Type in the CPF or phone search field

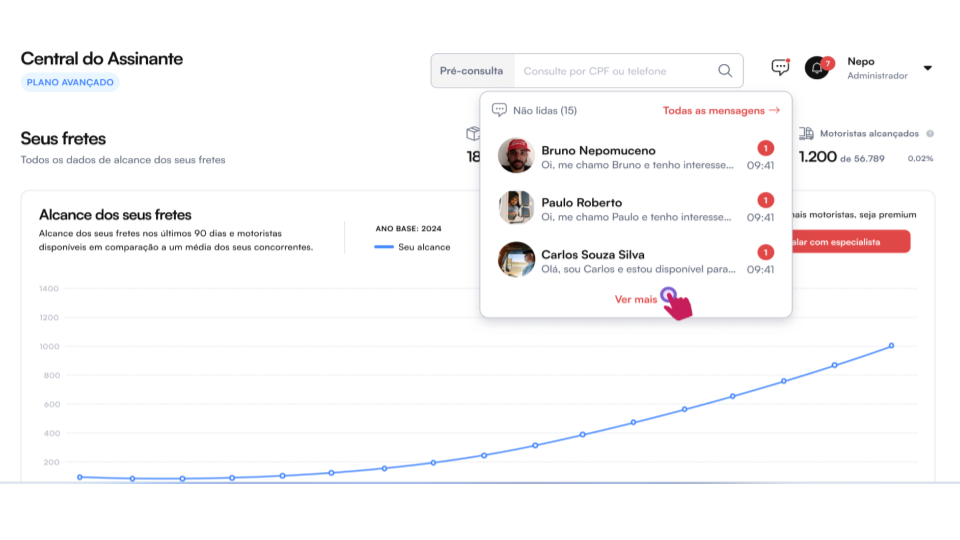(x=615, y=71)
